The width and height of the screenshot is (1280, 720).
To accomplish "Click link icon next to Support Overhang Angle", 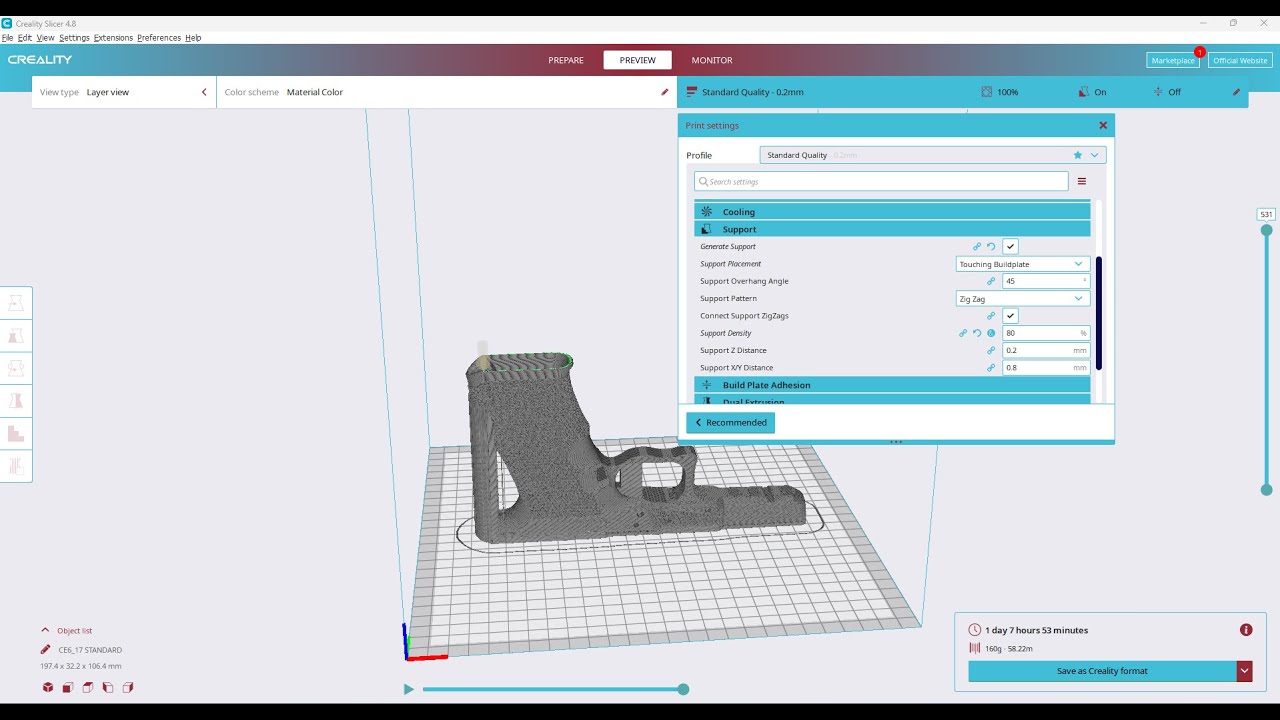I will [x=991, y=281].
